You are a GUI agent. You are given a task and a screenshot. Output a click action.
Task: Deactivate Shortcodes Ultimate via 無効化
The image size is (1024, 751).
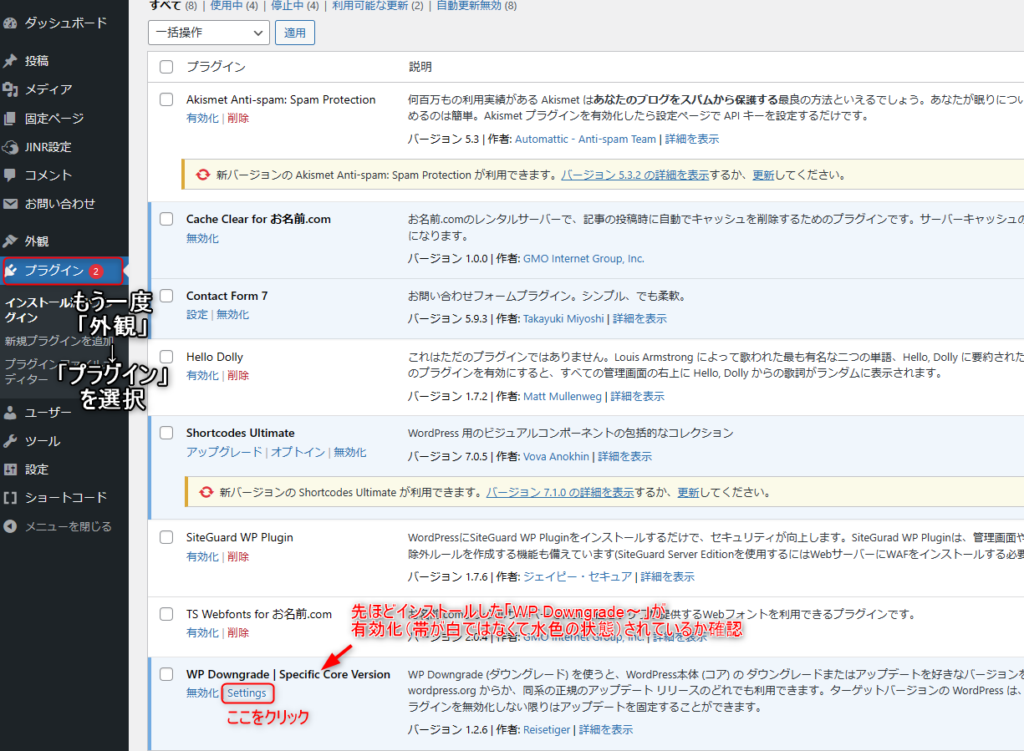click(x=350, y=452)
